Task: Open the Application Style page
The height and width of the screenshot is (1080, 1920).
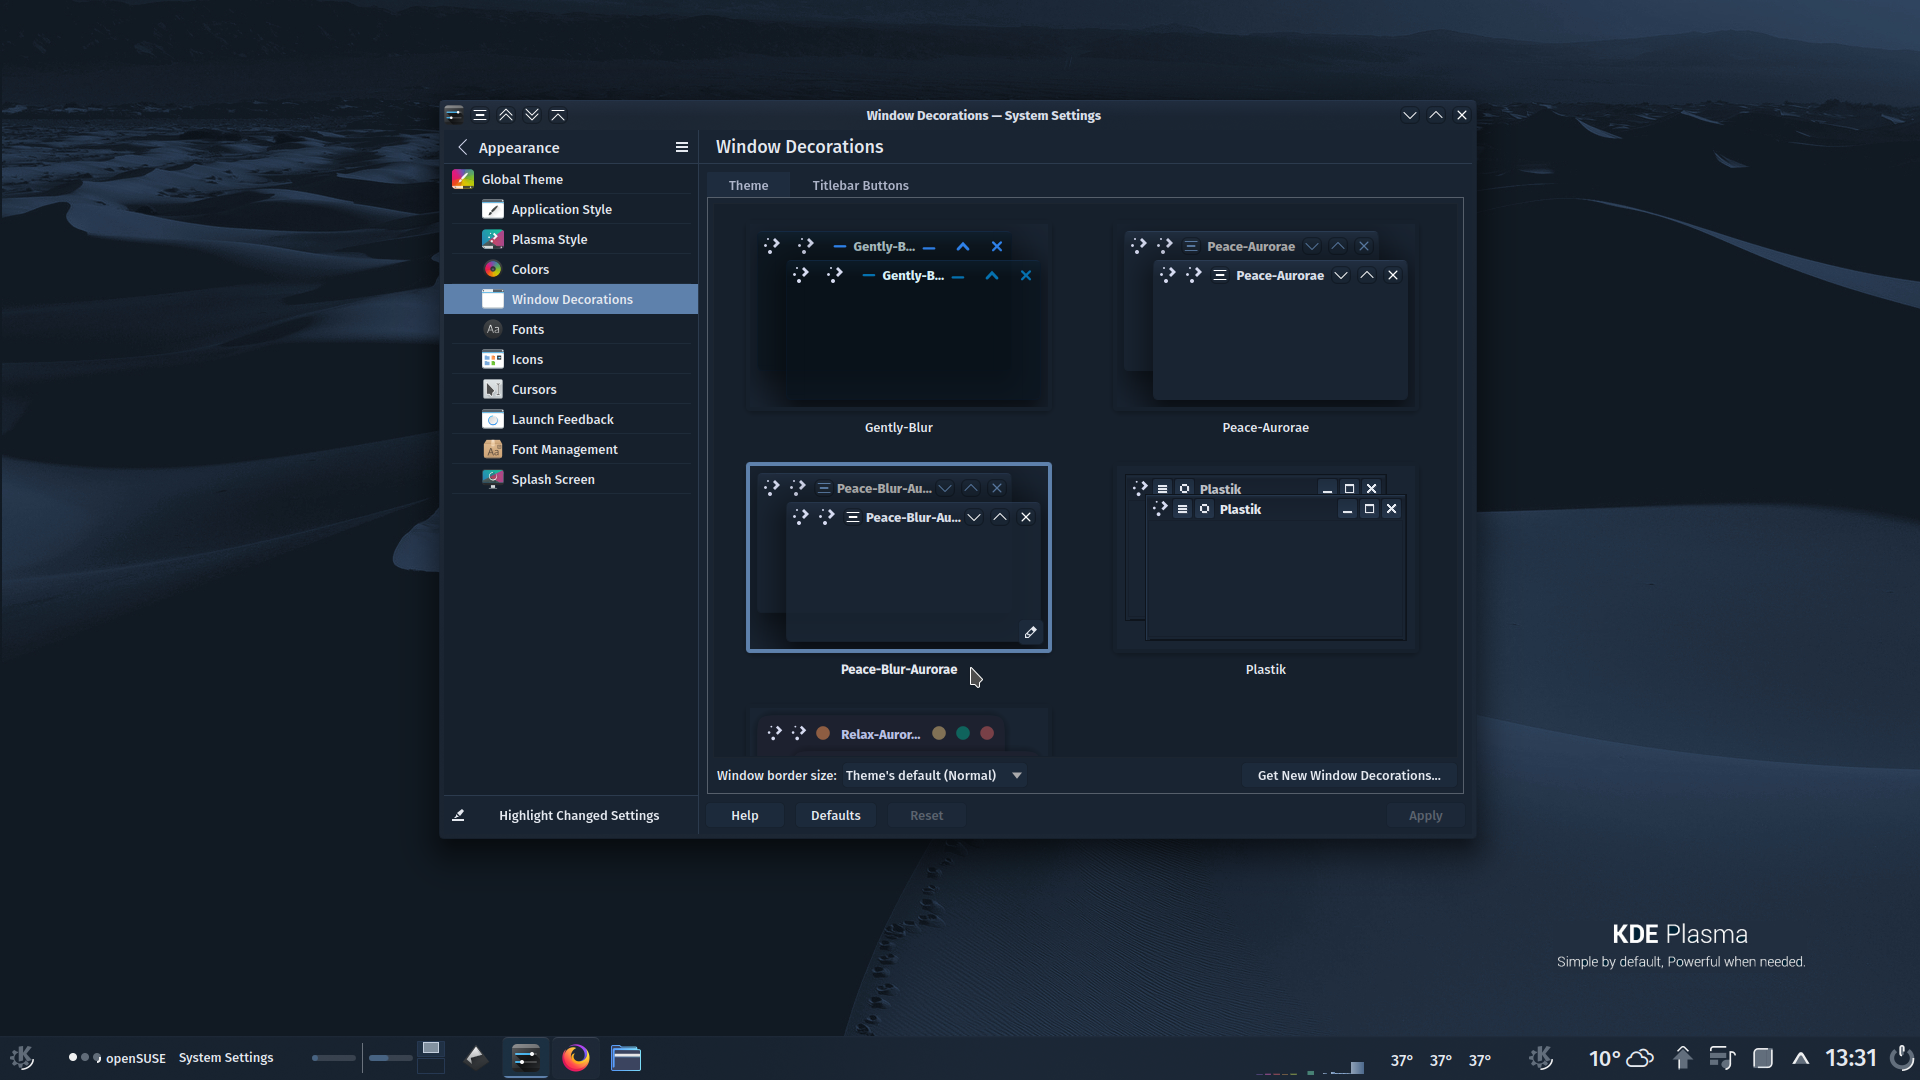Action: [571, 209]
